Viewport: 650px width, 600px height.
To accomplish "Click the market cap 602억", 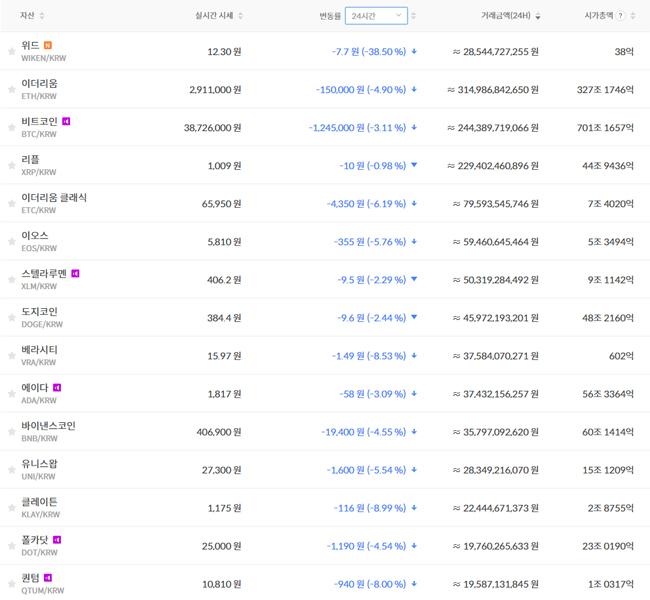I will (621, 356).
